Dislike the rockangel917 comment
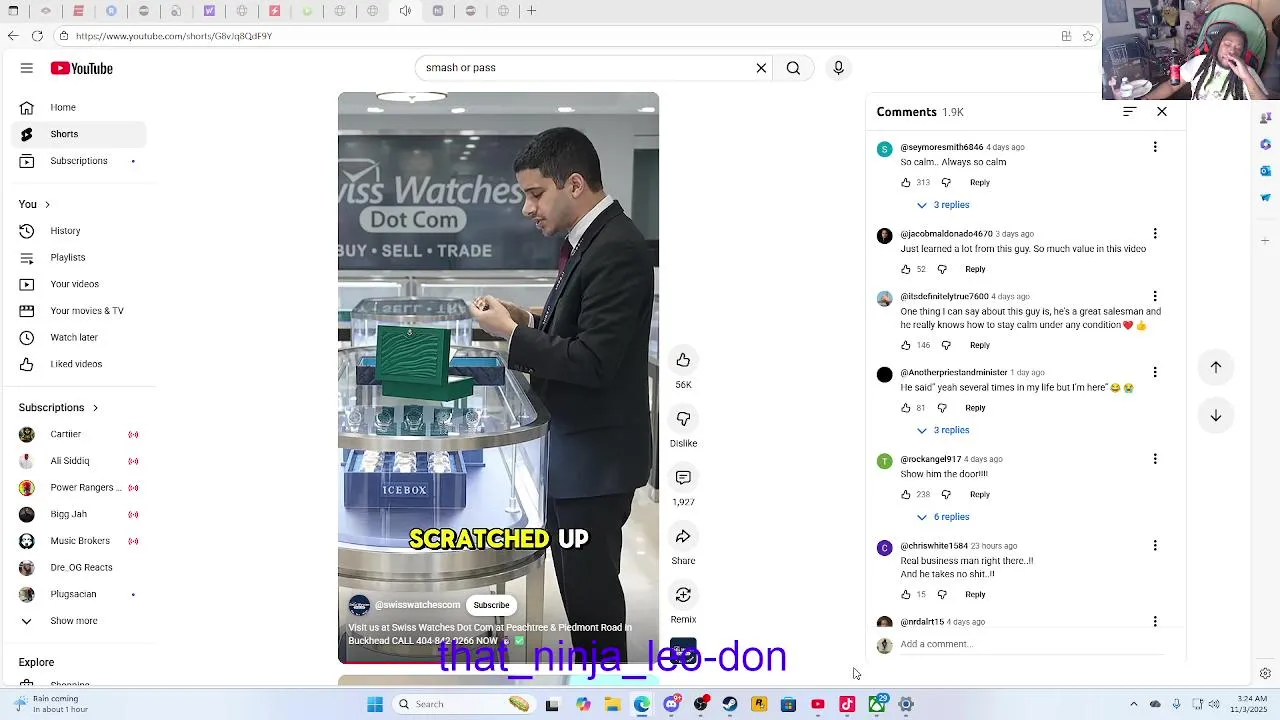 pos(946,495)
